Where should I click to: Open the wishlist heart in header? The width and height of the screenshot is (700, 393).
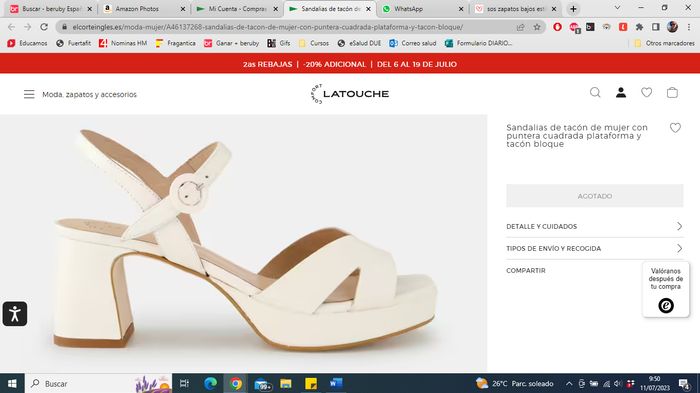646,92
